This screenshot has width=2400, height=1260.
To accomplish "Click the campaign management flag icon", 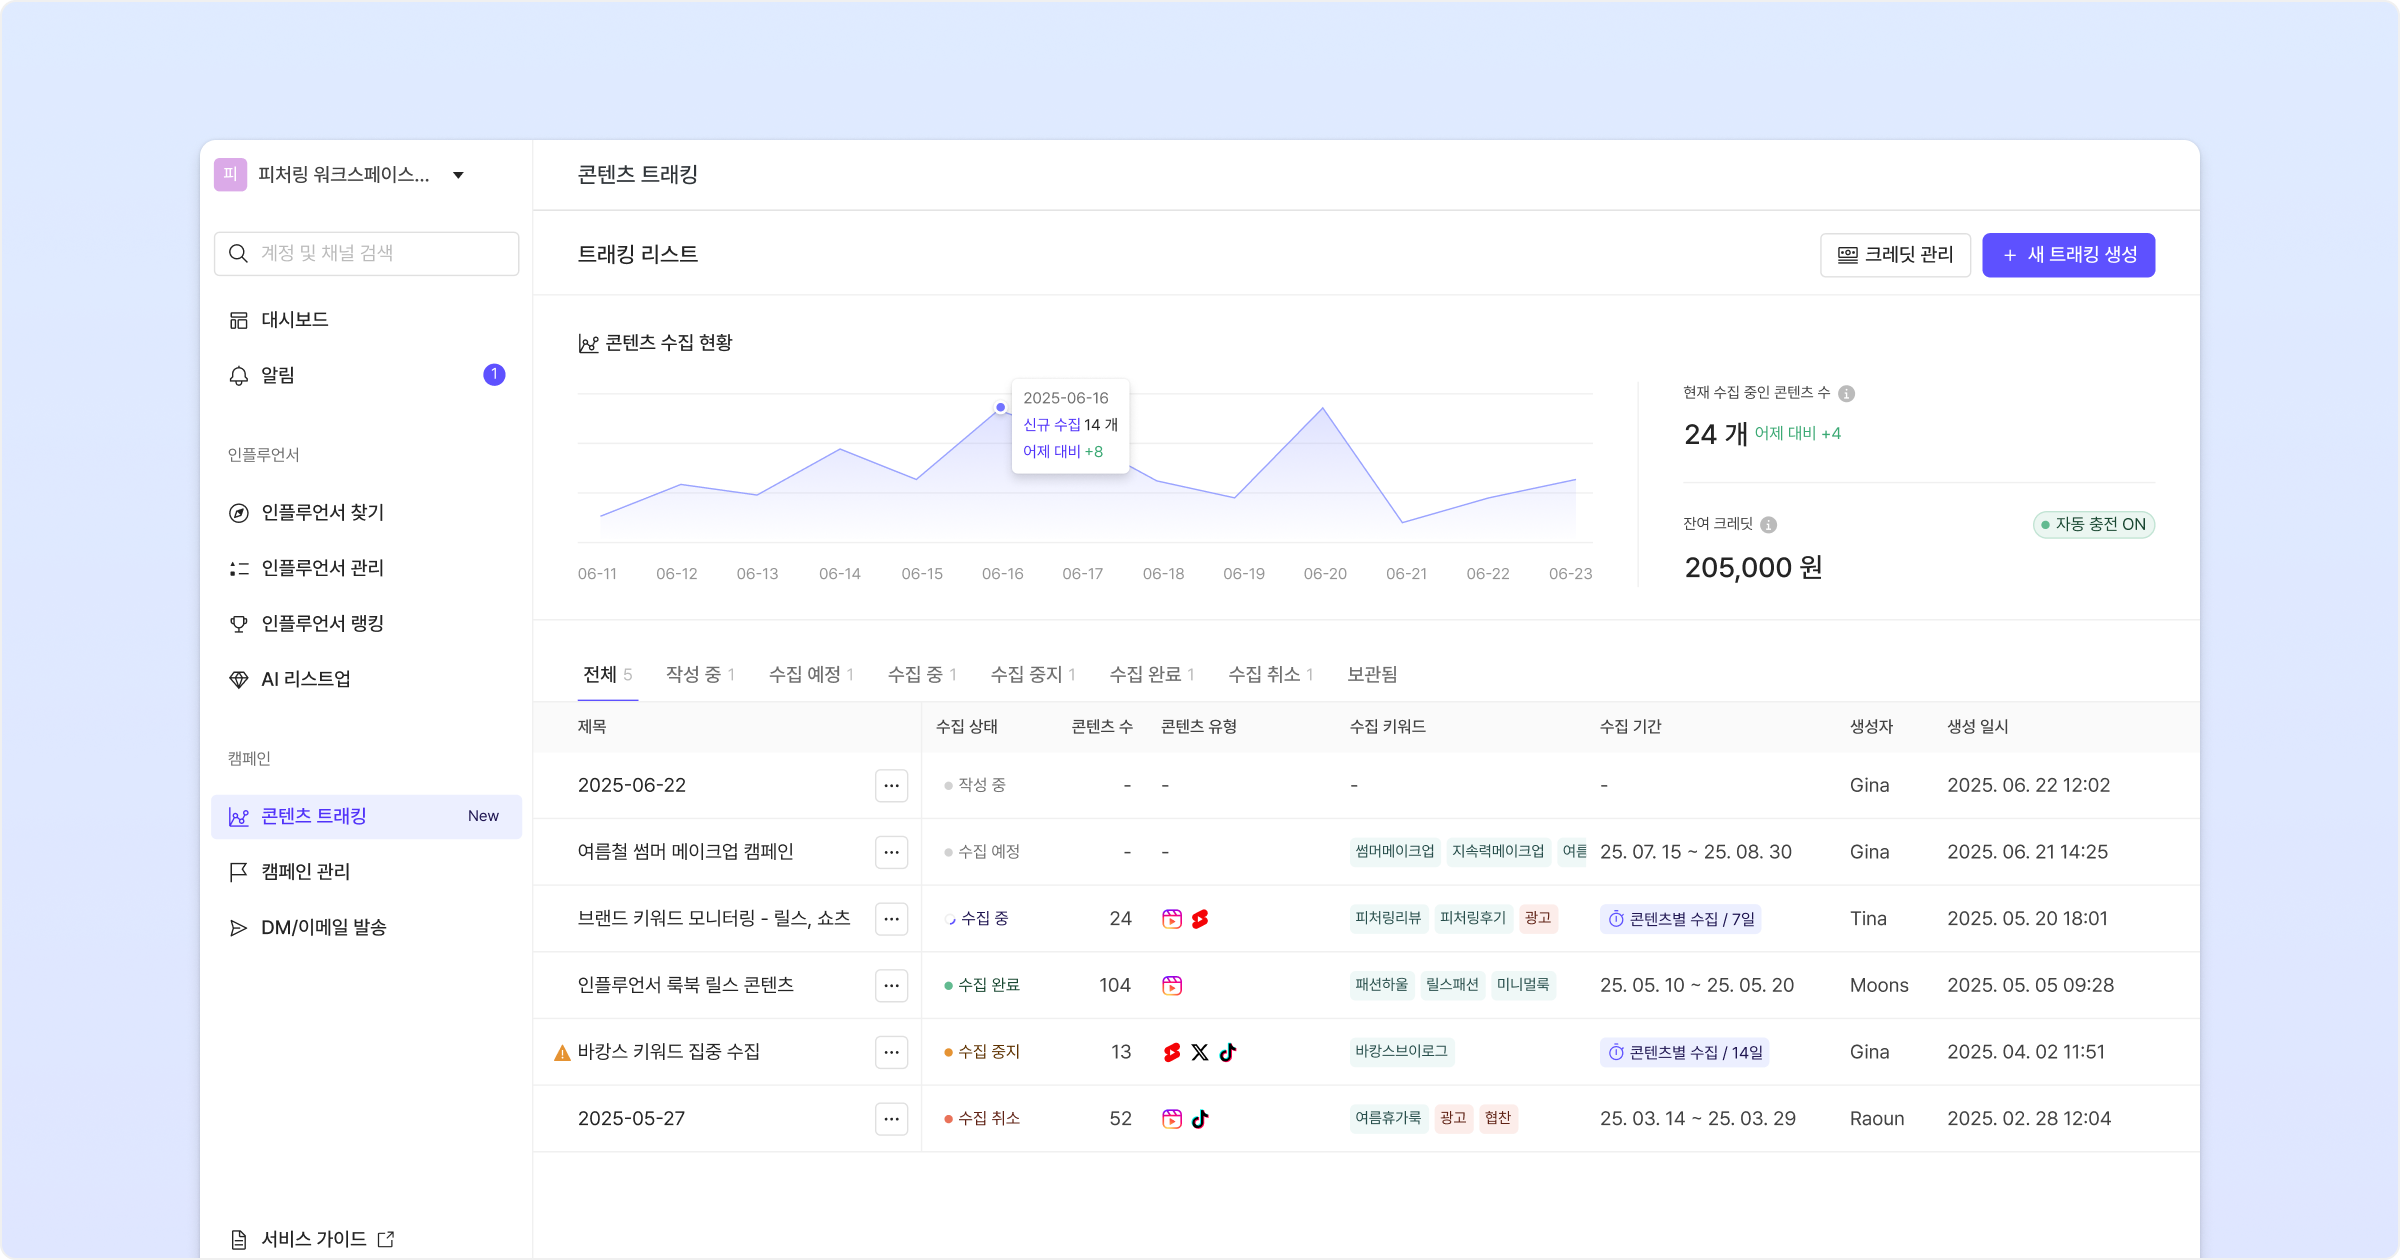I will (239, 872).
